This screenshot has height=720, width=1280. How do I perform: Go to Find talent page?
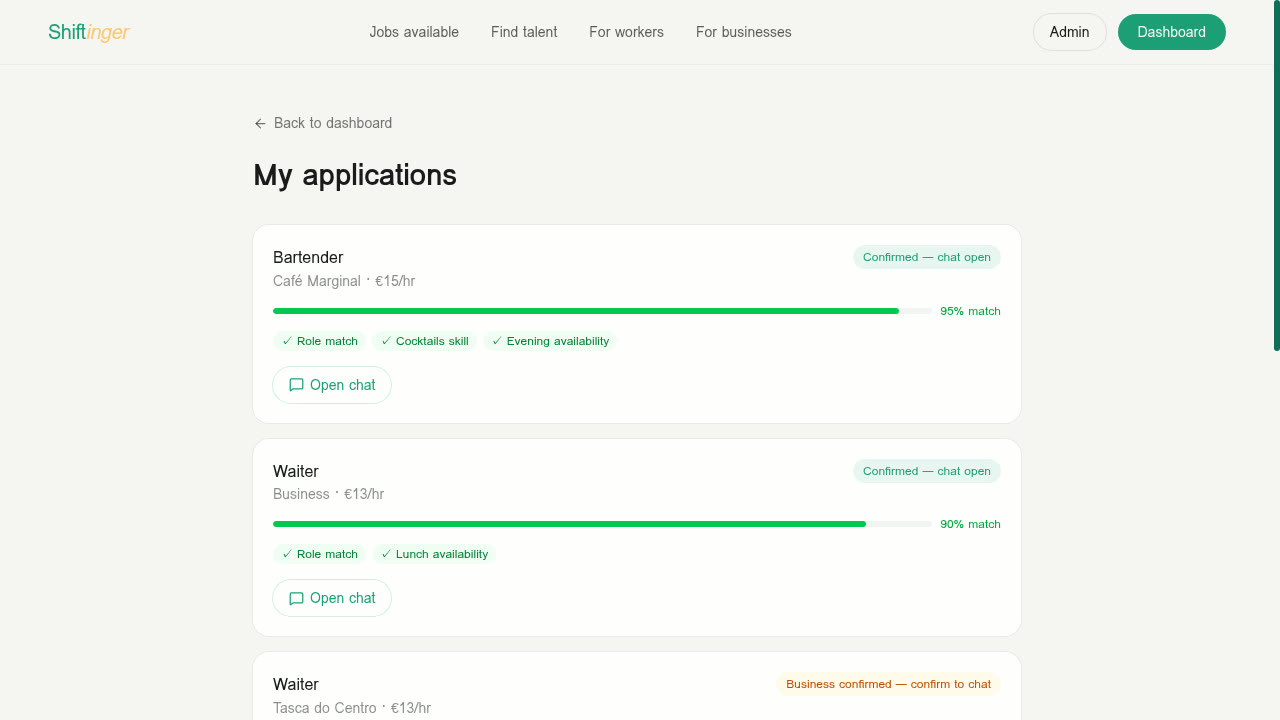[524, 32]
